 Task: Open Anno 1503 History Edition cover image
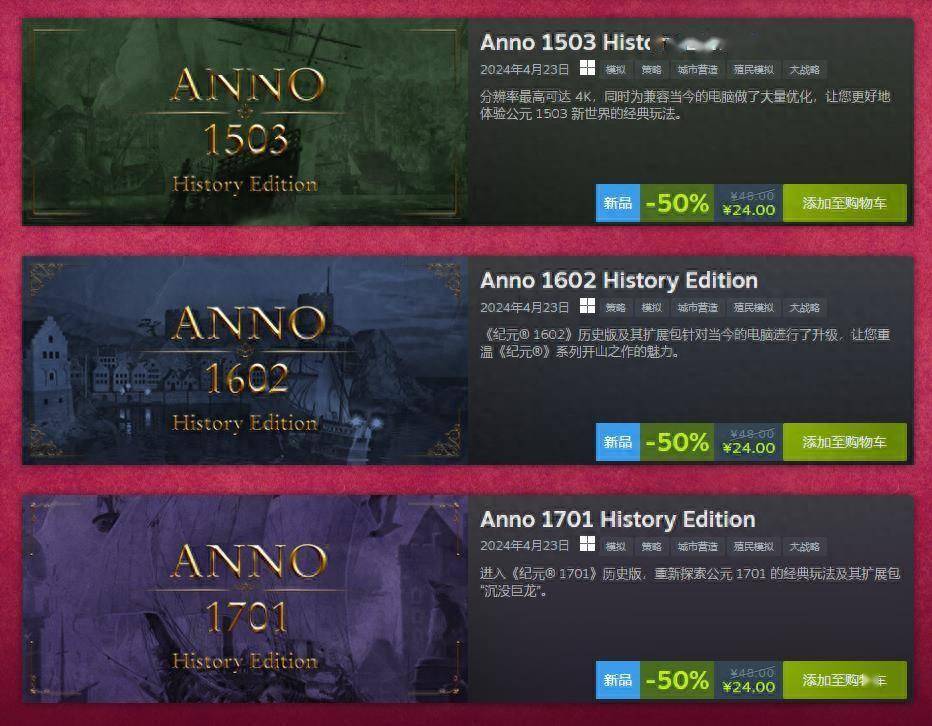click(x=245, y=122)
